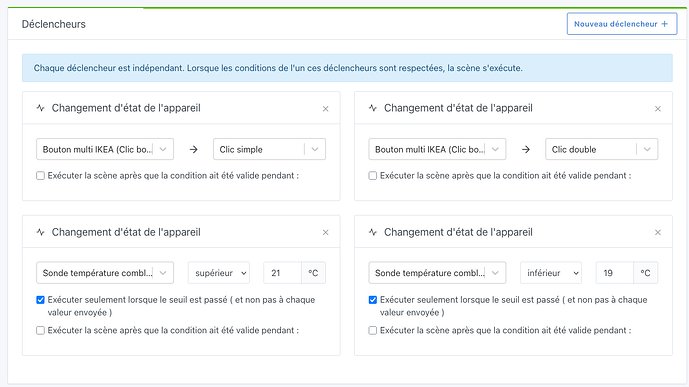Uncheck threshold-only option in supérieur card
689x387 pixels.
pyautogui.click(x=40, y=300)
